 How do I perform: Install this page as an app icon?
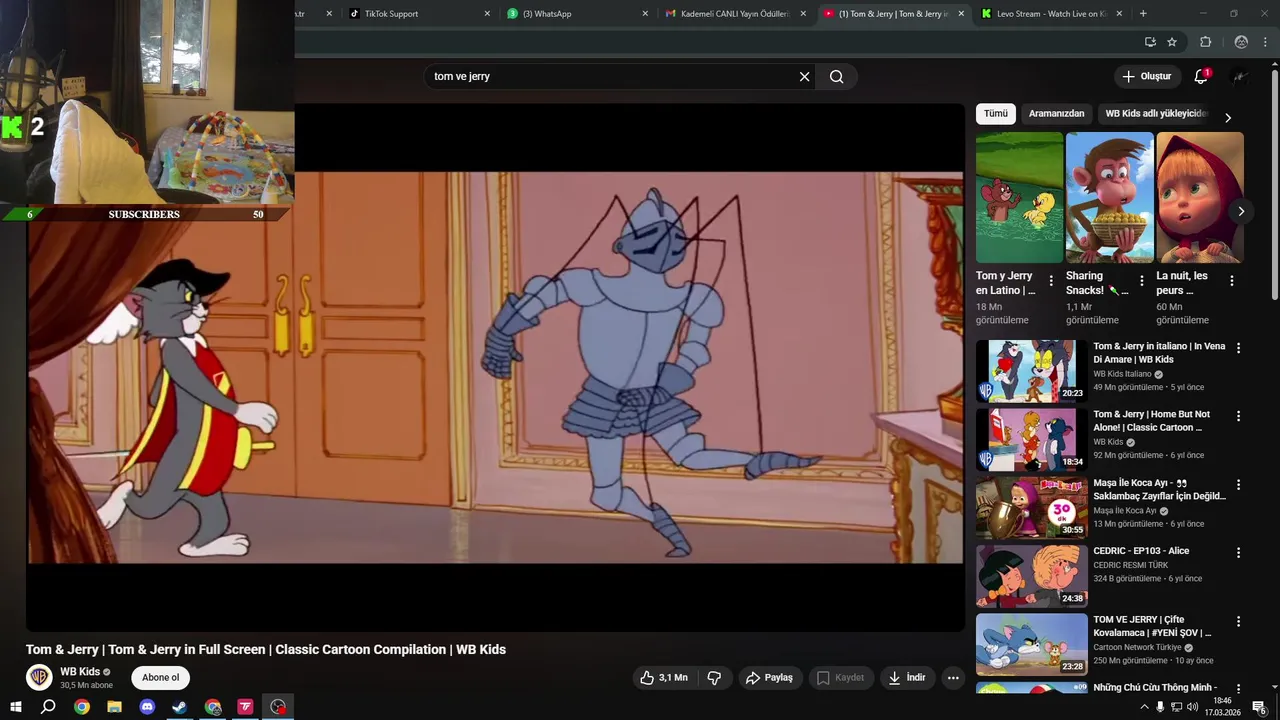pyautogui.click(x=1150, y=42)
